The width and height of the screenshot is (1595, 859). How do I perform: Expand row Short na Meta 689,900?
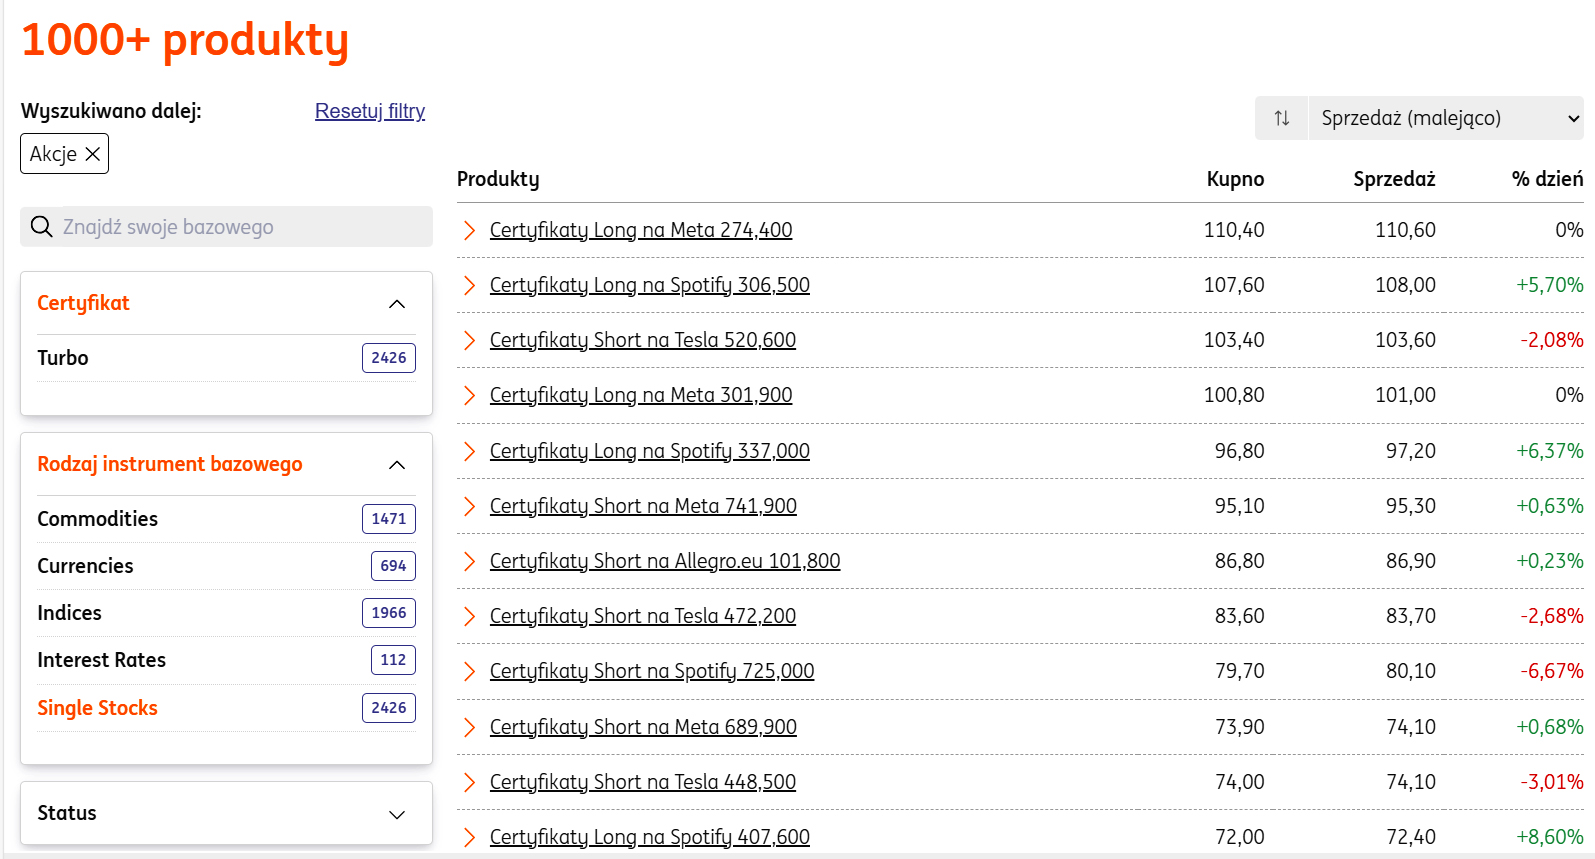click(x=469, y=727)
